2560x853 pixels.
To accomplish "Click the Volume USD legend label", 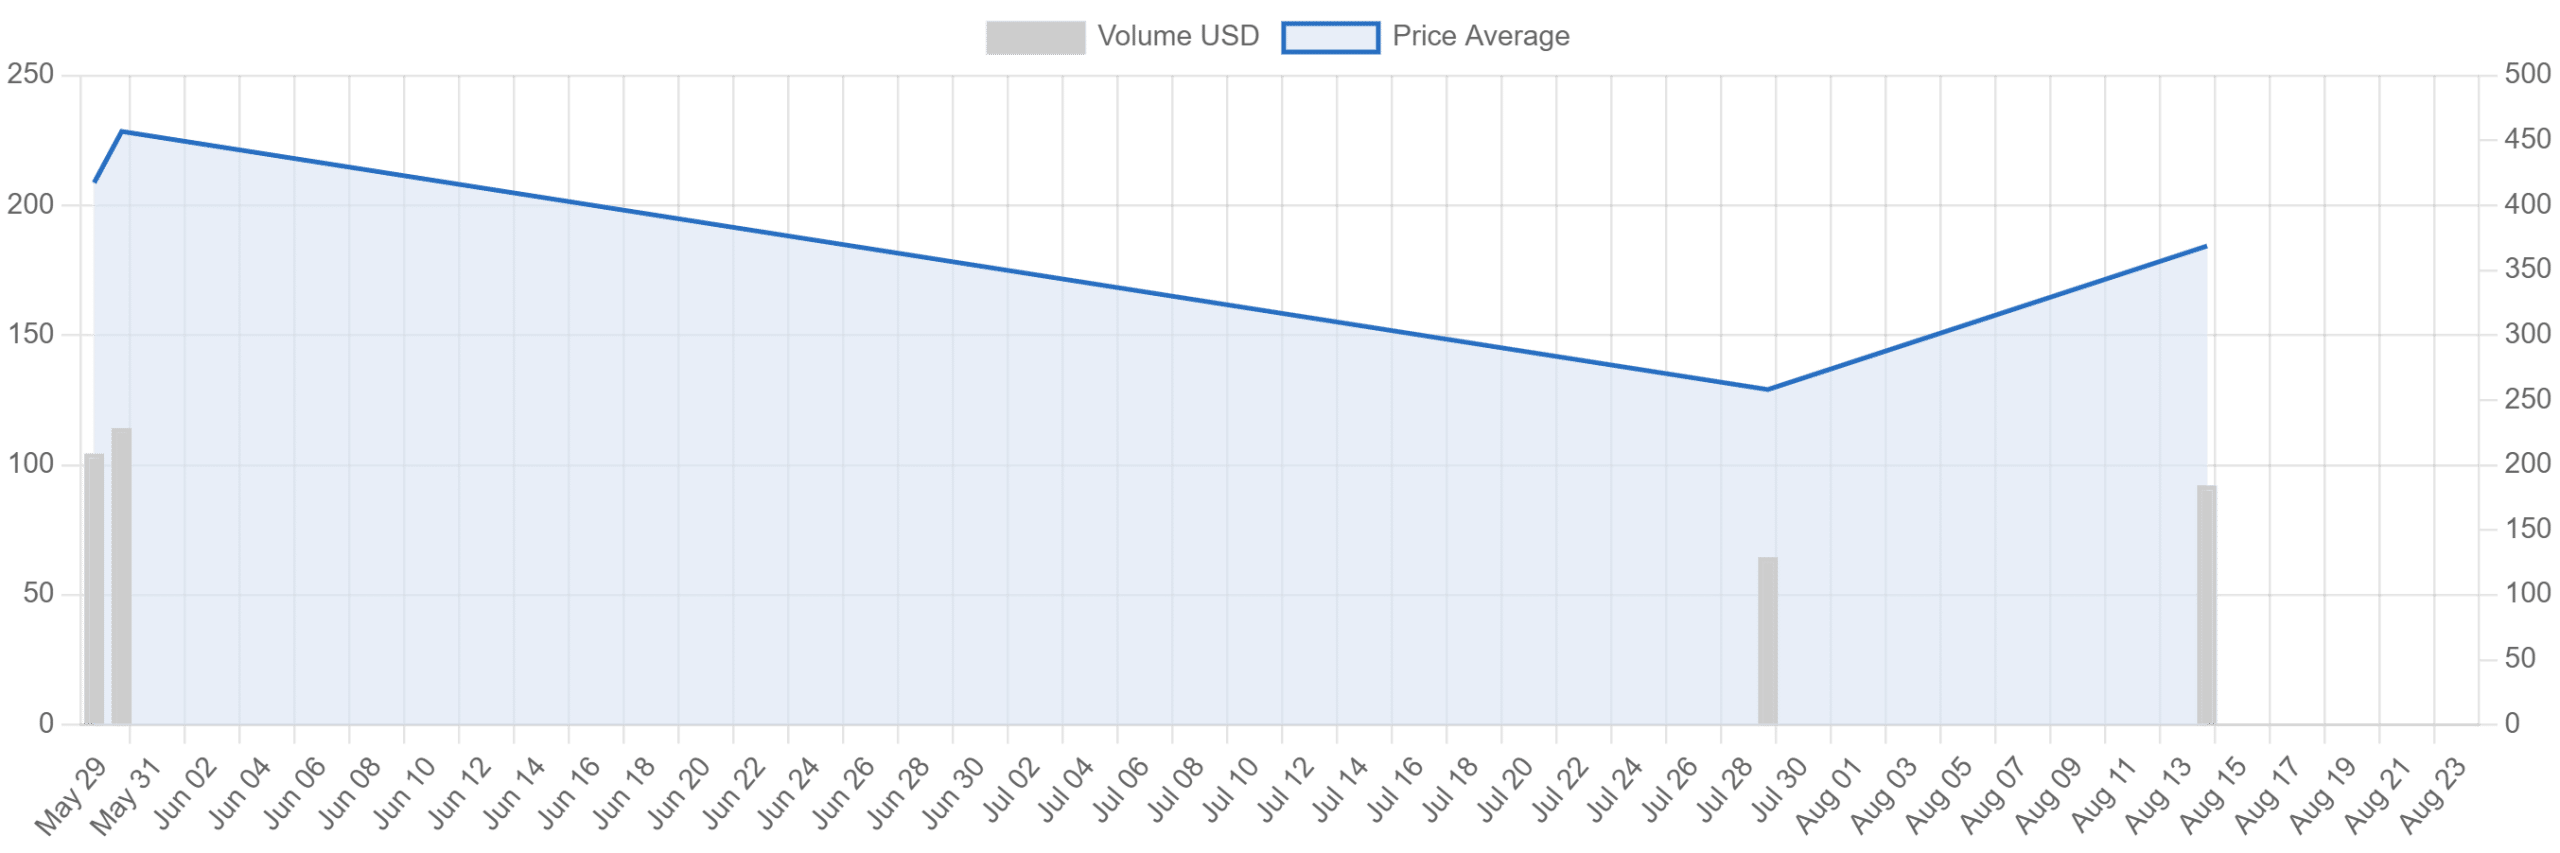I will (x=1177, y=36).
